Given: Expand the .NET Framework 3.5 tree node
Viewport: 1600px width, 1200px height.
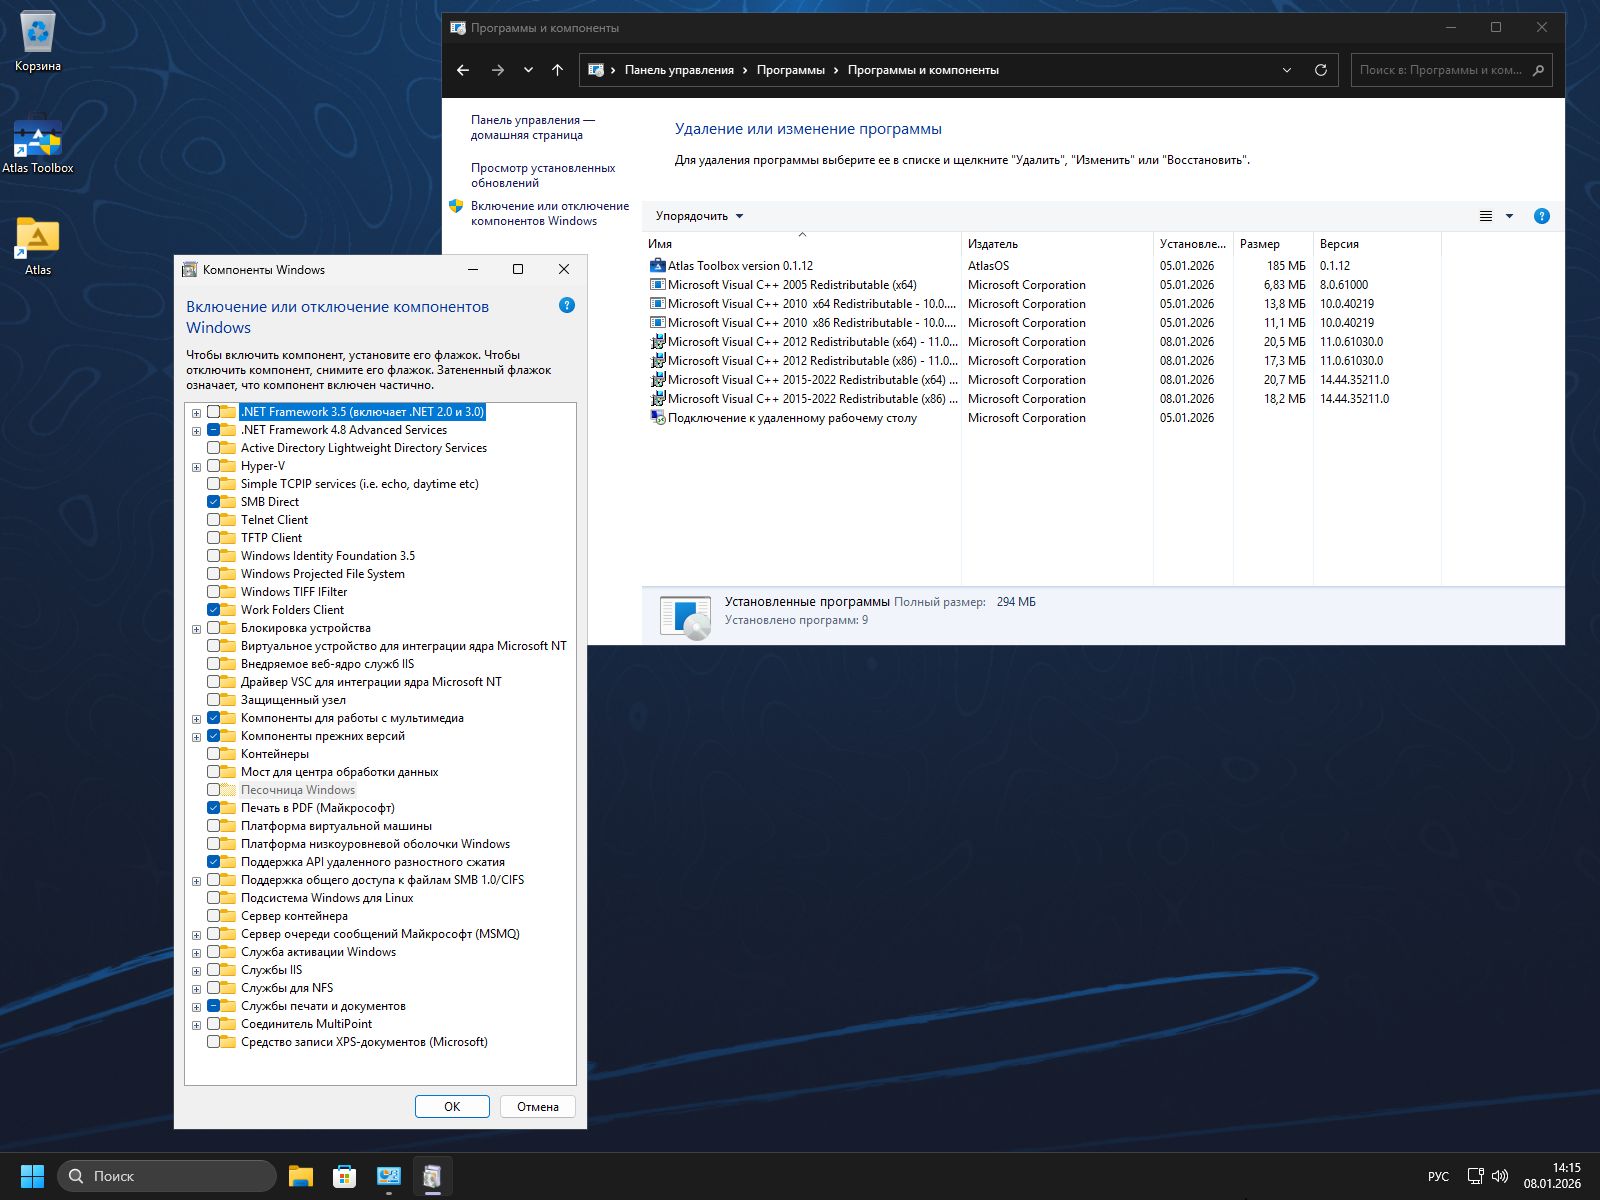Looking at the screenshot, I should (197, 413).
